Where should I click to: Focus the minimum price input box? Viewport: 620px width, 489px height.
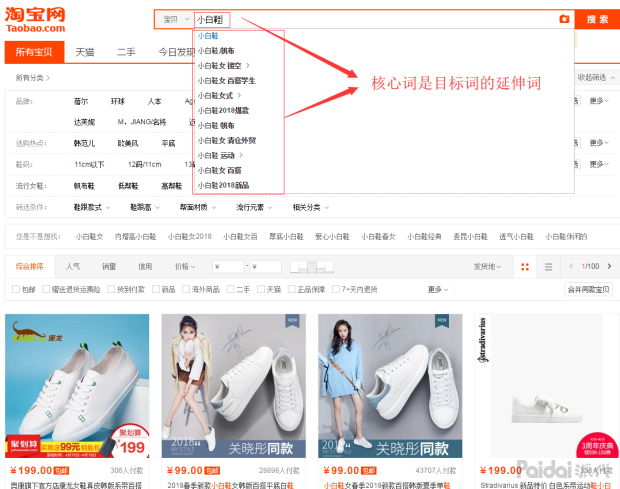pyautogui.click(x=228, y=266)
